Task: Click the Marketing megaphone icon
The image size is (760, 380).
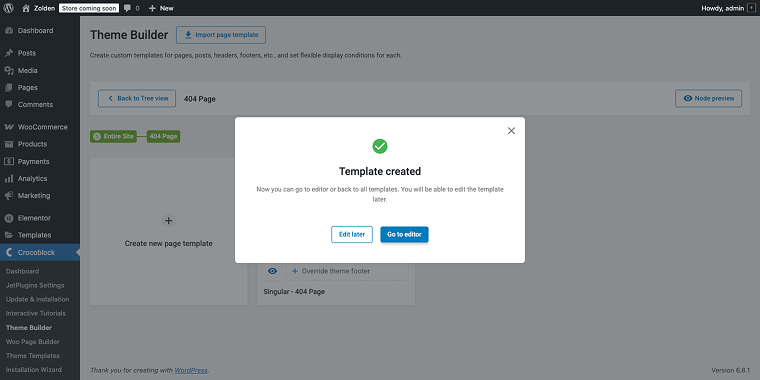Action: [9, 195]
